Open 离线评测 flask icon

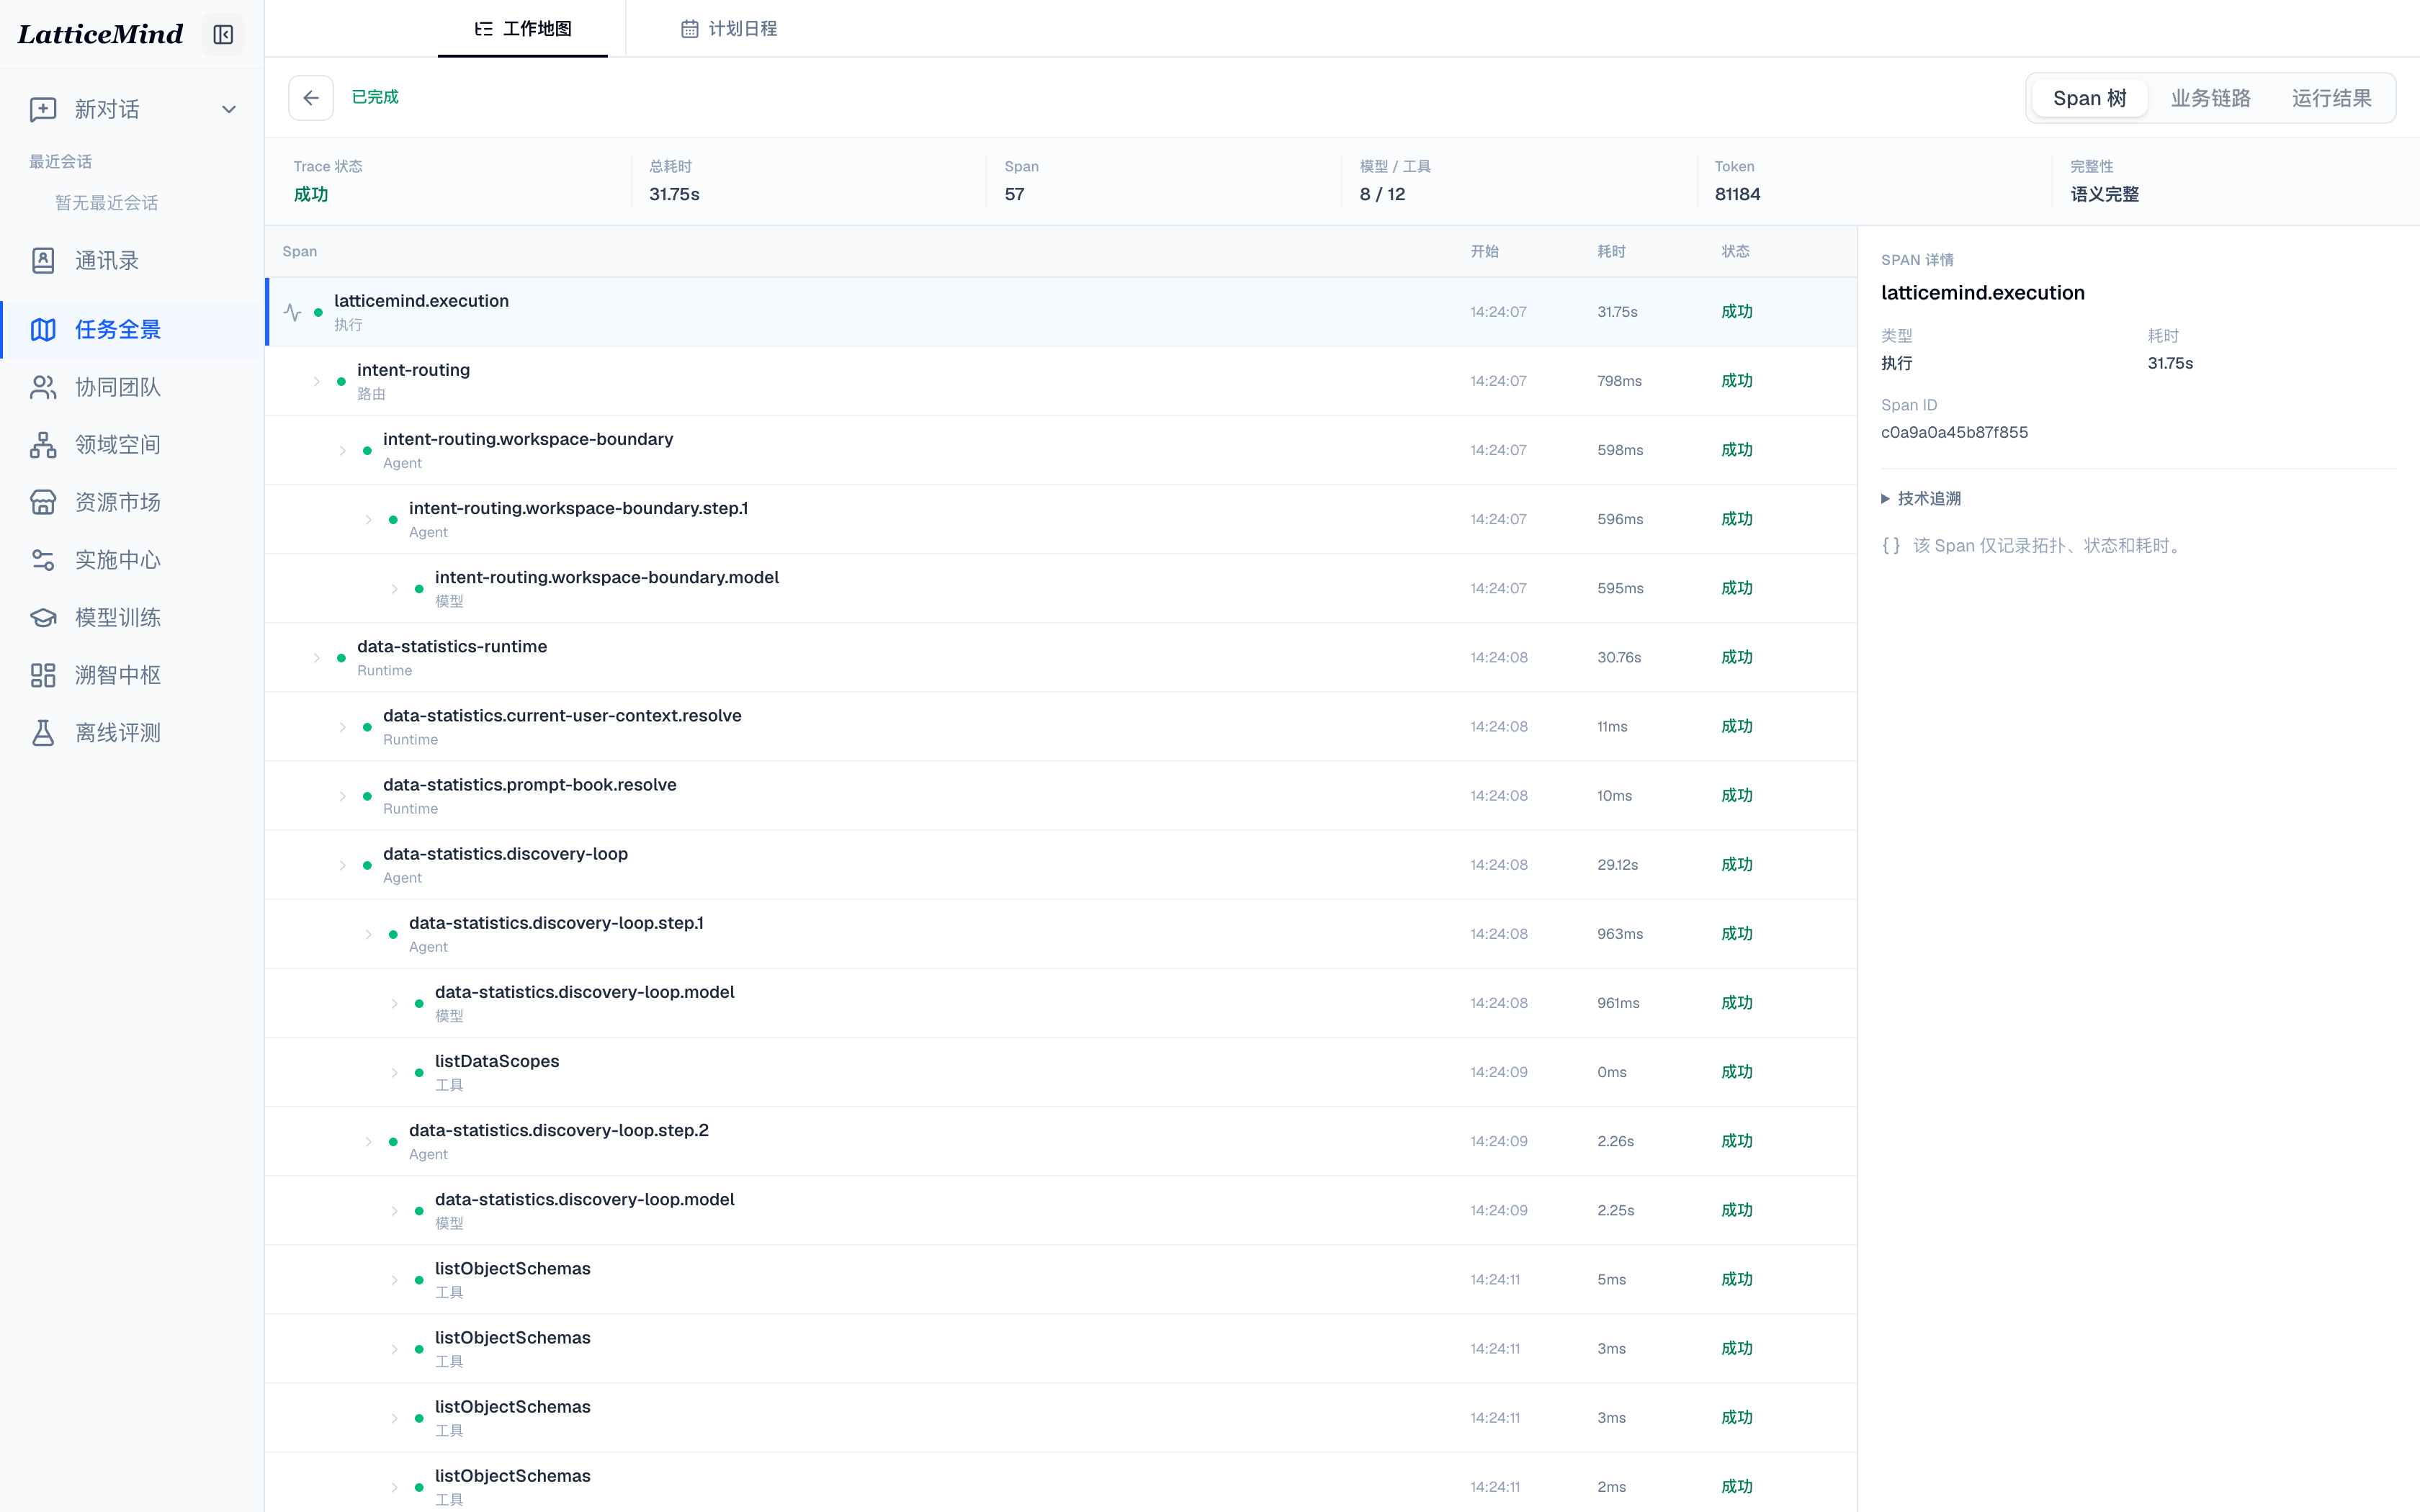point(43,733)
